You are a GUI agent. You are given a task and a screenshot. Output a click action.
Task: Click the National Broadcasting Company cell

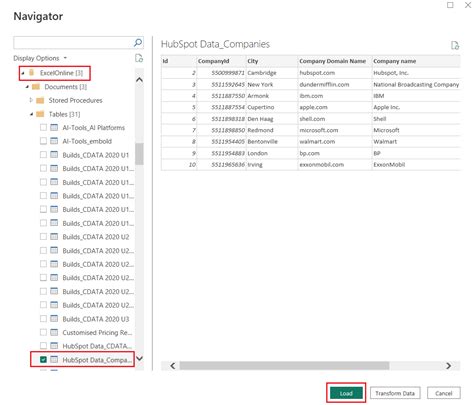tap(416, 84)
